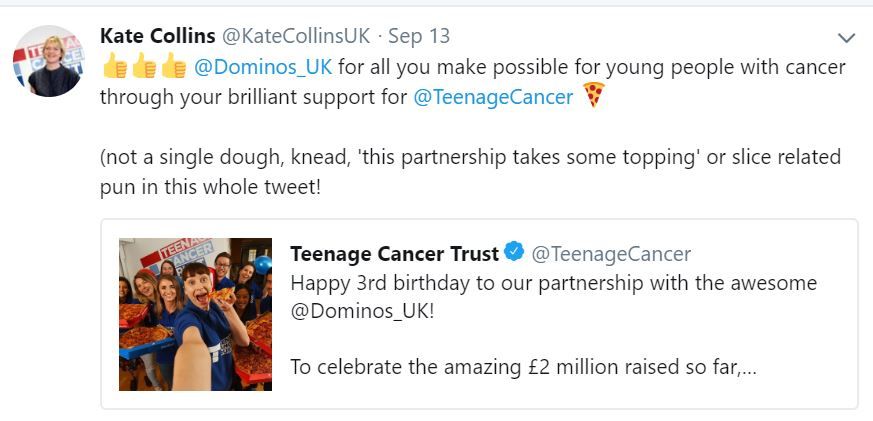This screenshot has width=873, height=421.
Task: Click the grey @TeenageCancer handle in quoted tweet
Action: tap(610, 254)
